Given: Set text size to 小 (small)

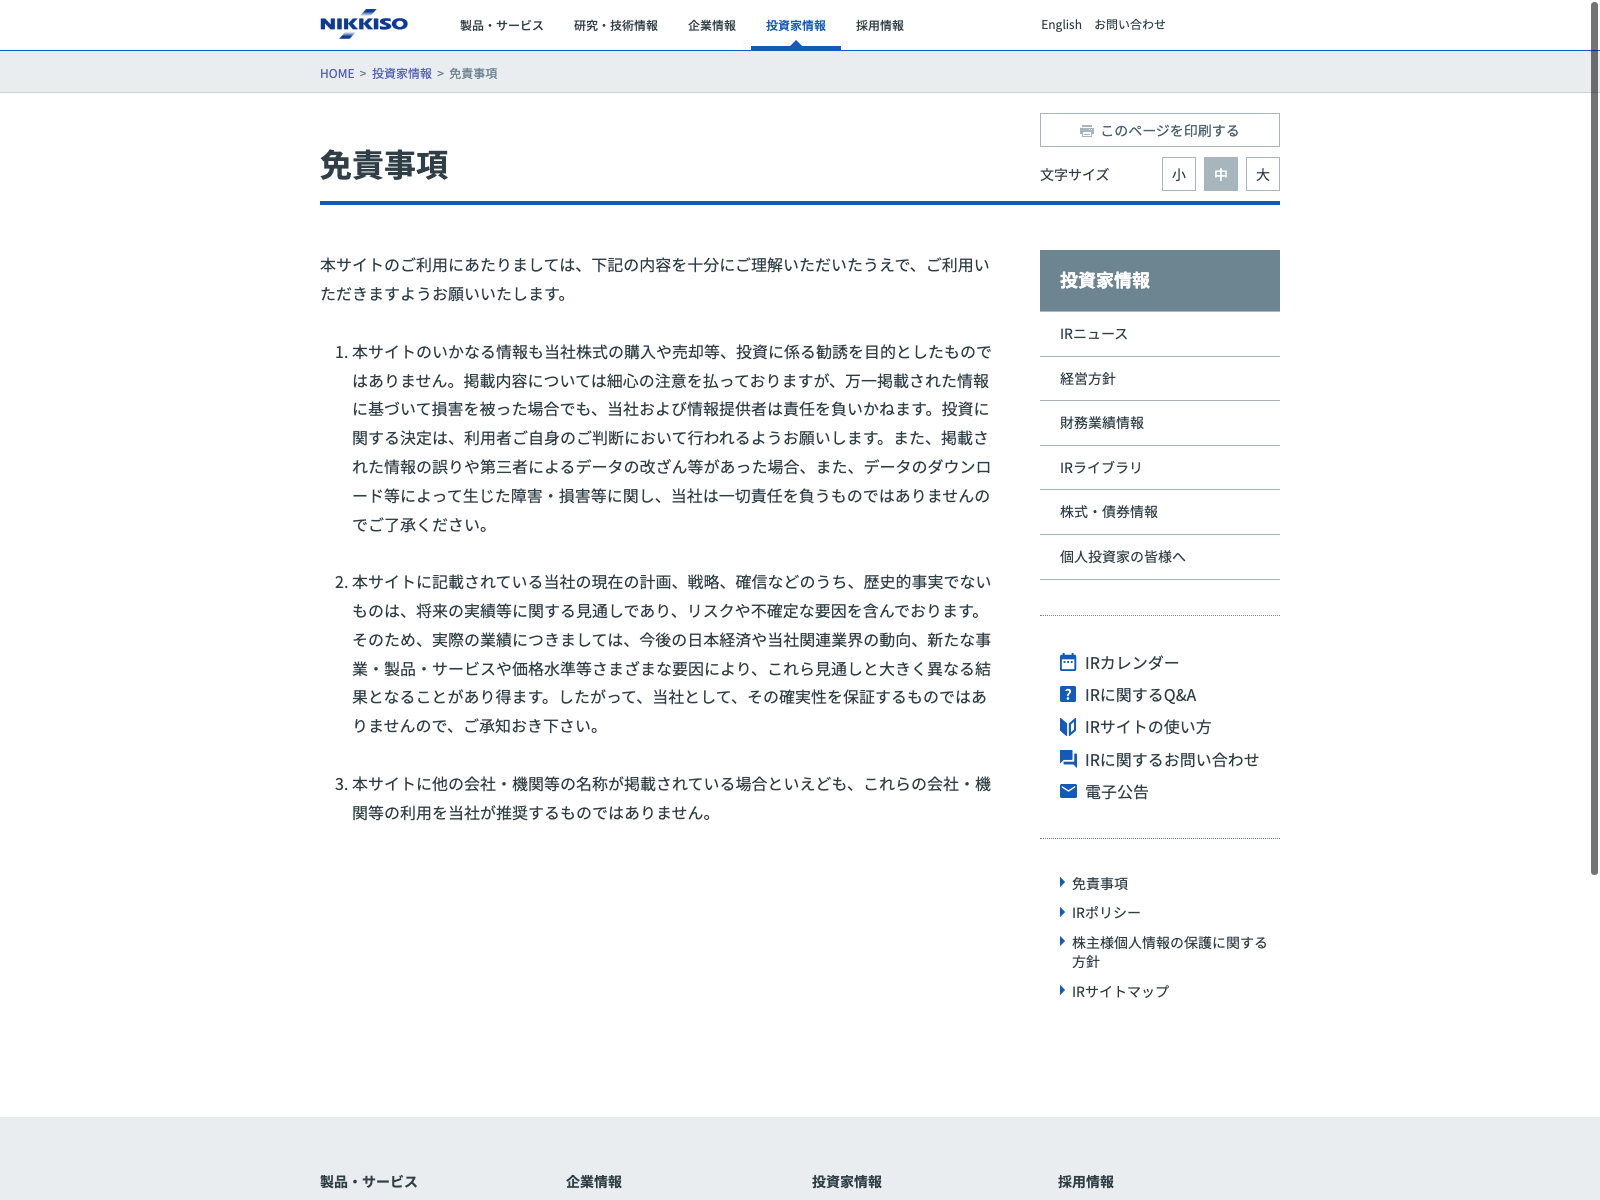Looking at the screenshot, I should pos(1179,174).
